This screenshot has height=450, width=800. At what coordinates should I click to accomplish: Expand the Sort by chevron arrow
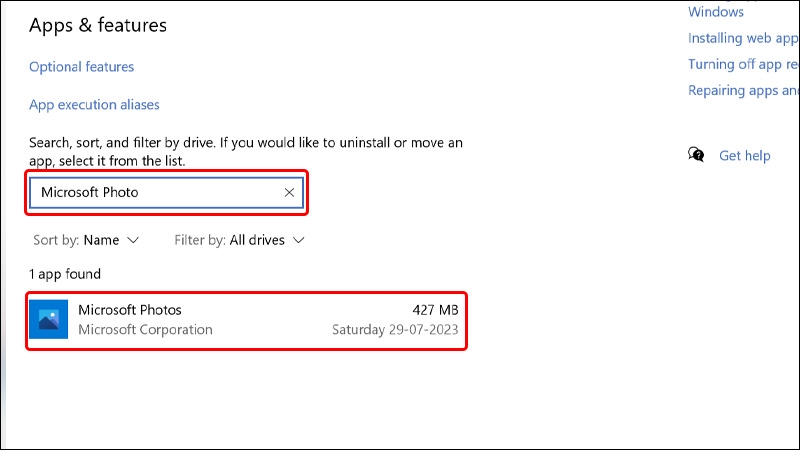(x=133, y=240)
